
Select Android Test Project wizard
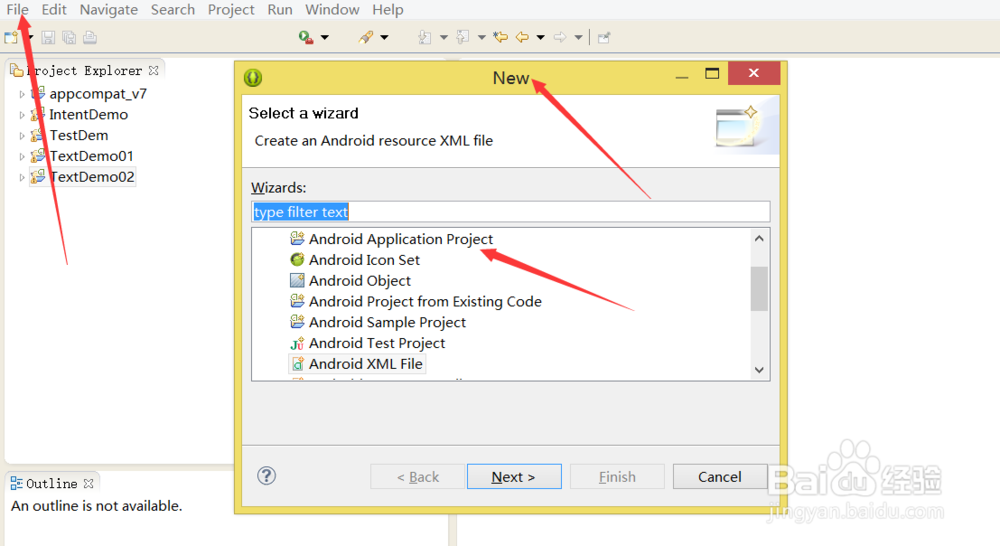[377, 343]
